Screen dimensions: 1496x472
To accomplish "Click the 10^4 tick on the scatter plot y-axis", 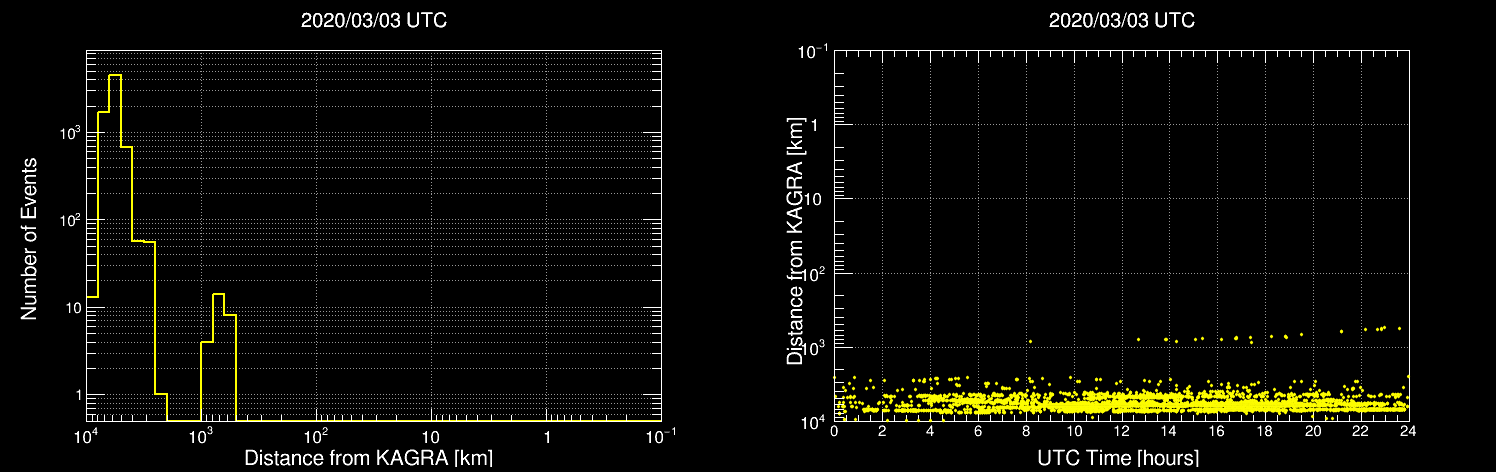I will (x=814, y=421).
